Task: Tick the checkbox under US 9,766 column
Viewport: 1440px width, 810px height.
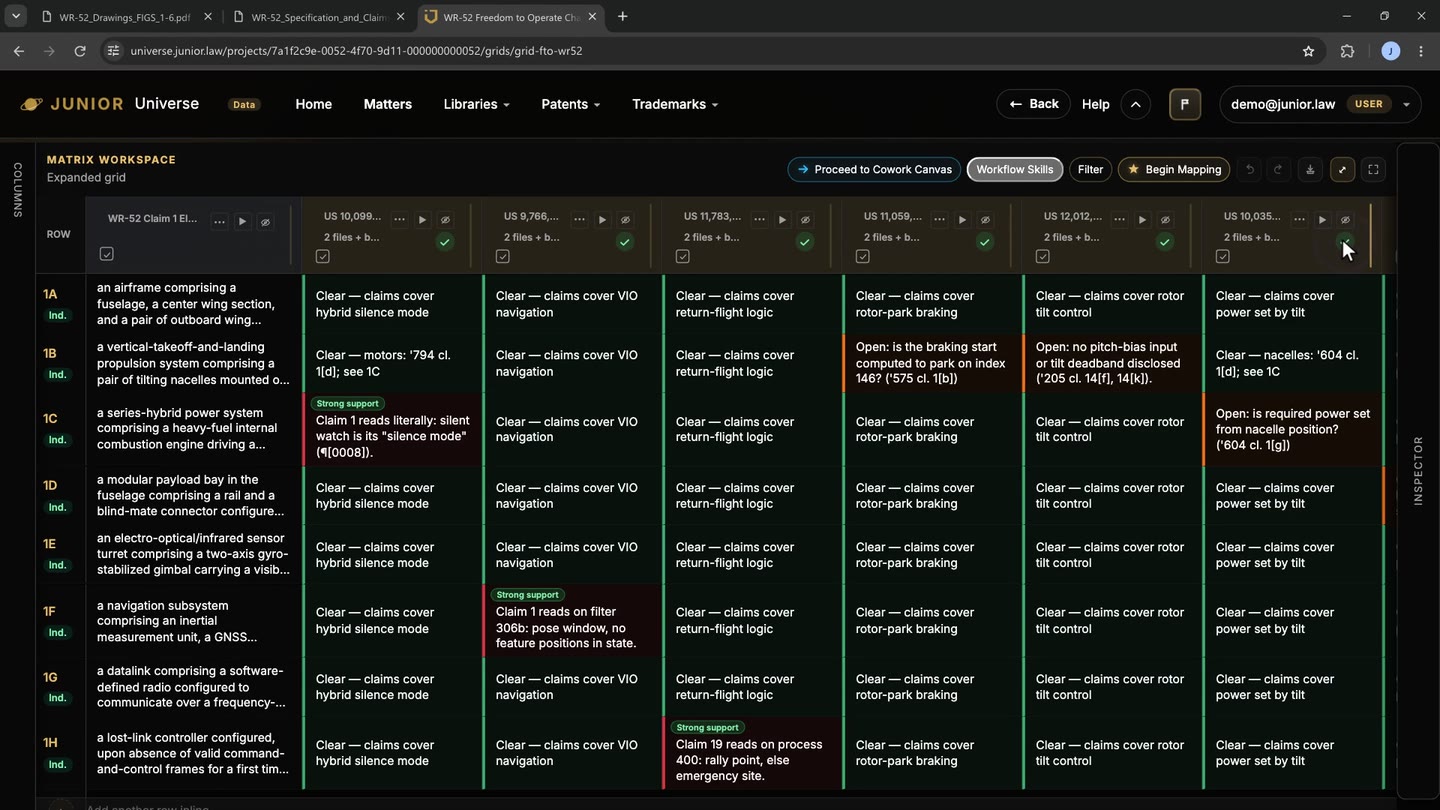Action: click(x=503, y=256)
